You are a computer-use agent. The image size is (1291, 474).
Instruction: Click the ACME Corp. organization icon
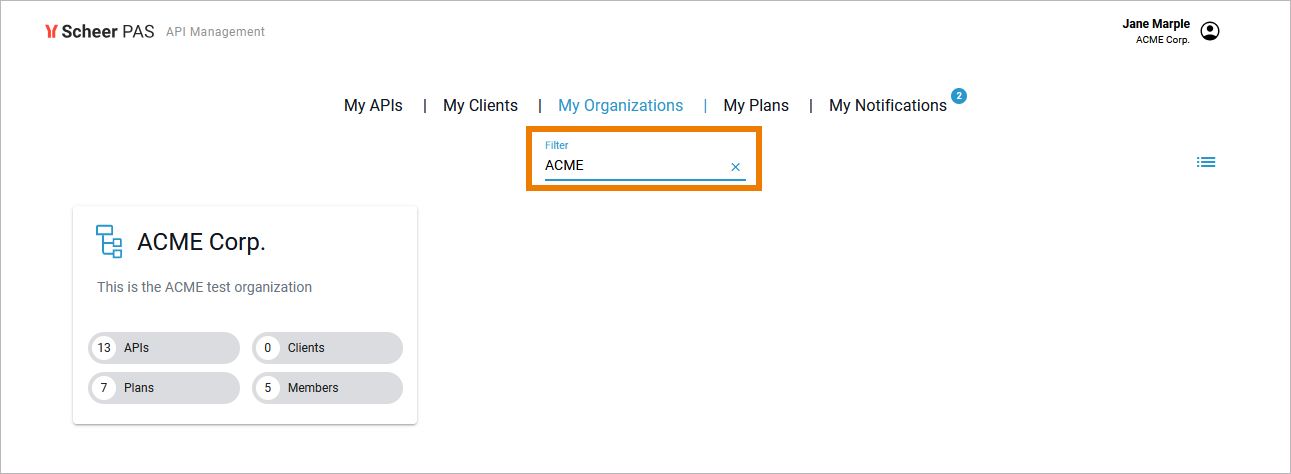(109, 241)
